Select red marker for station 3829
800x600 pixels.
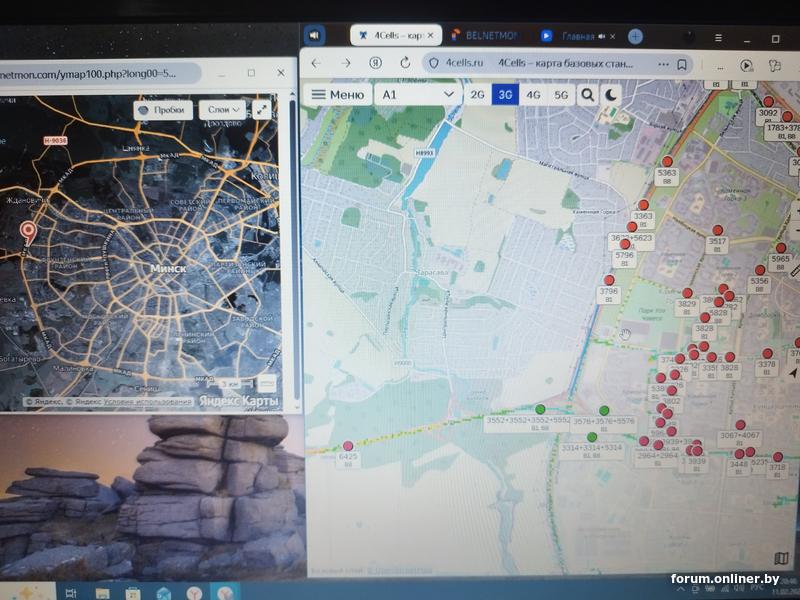(x=687, y=293)
